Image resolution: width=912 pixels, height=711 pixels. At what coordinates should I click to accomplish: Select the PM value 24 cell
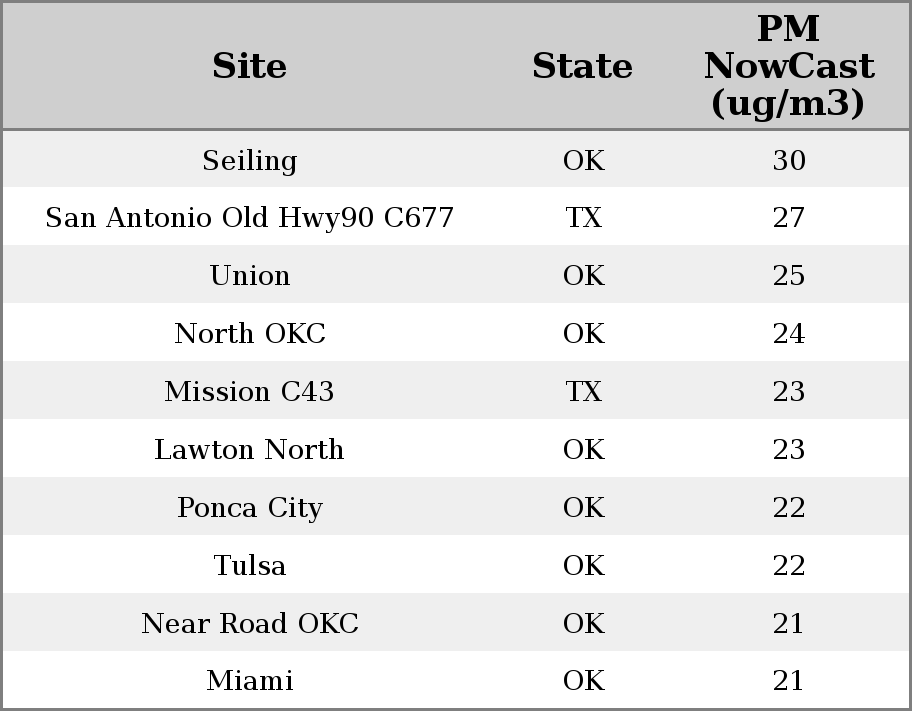tap(789, 334)
